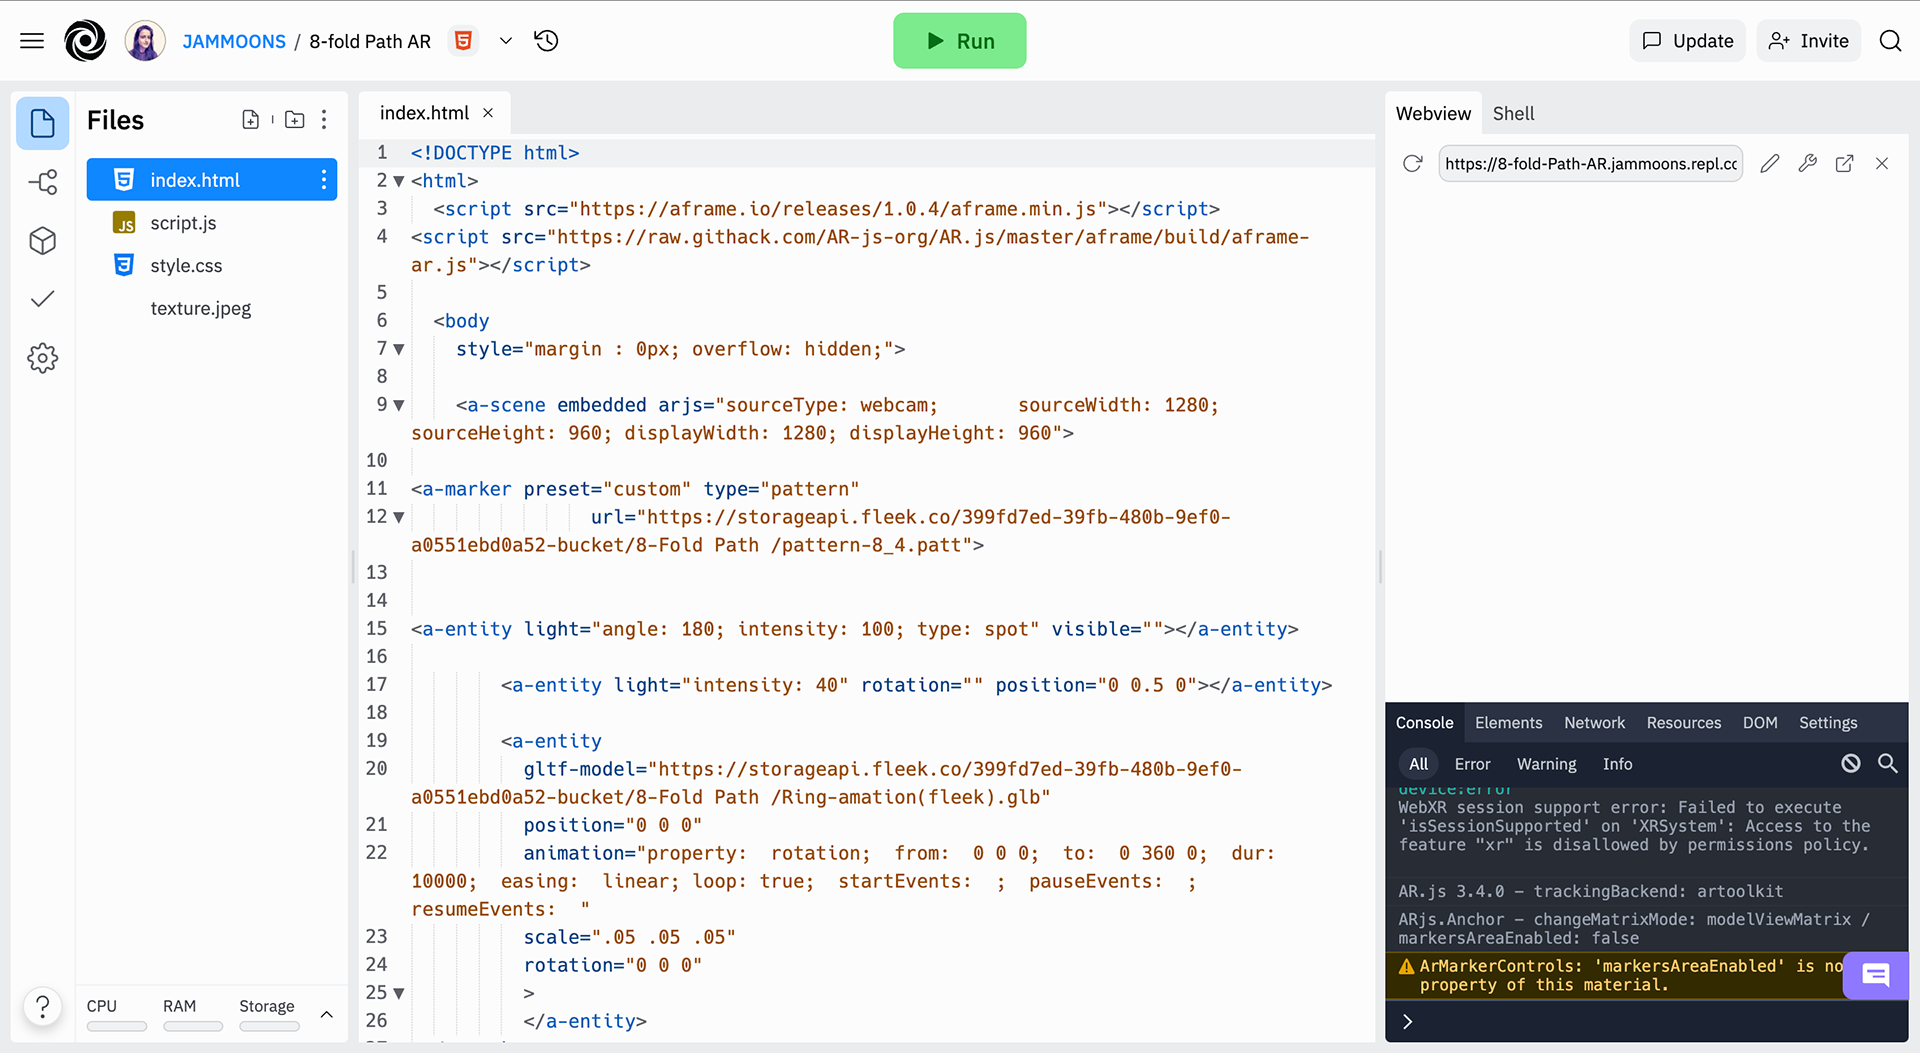Screen dimensions: 1920x1053
Task: Click the HTML5 language badge icon
Action: pos(463,41)
